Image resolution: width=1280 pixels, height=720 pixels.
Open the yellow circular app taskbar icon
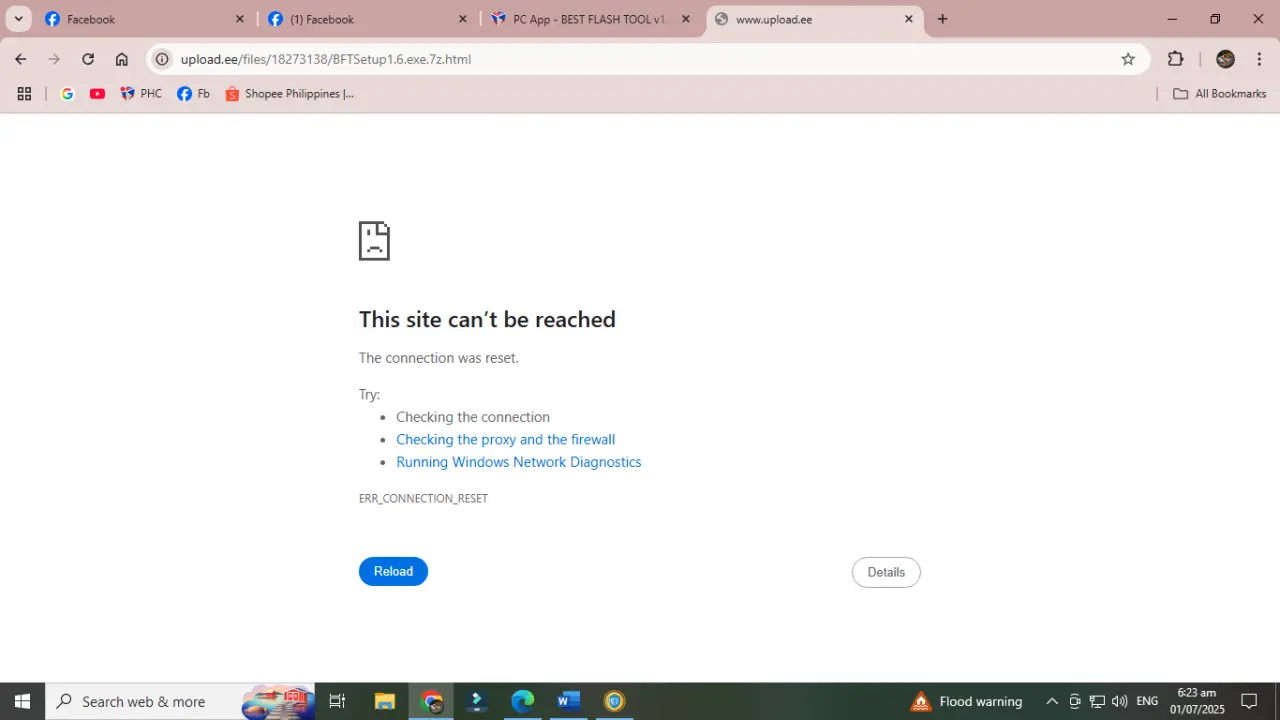[x=614, y=701]
